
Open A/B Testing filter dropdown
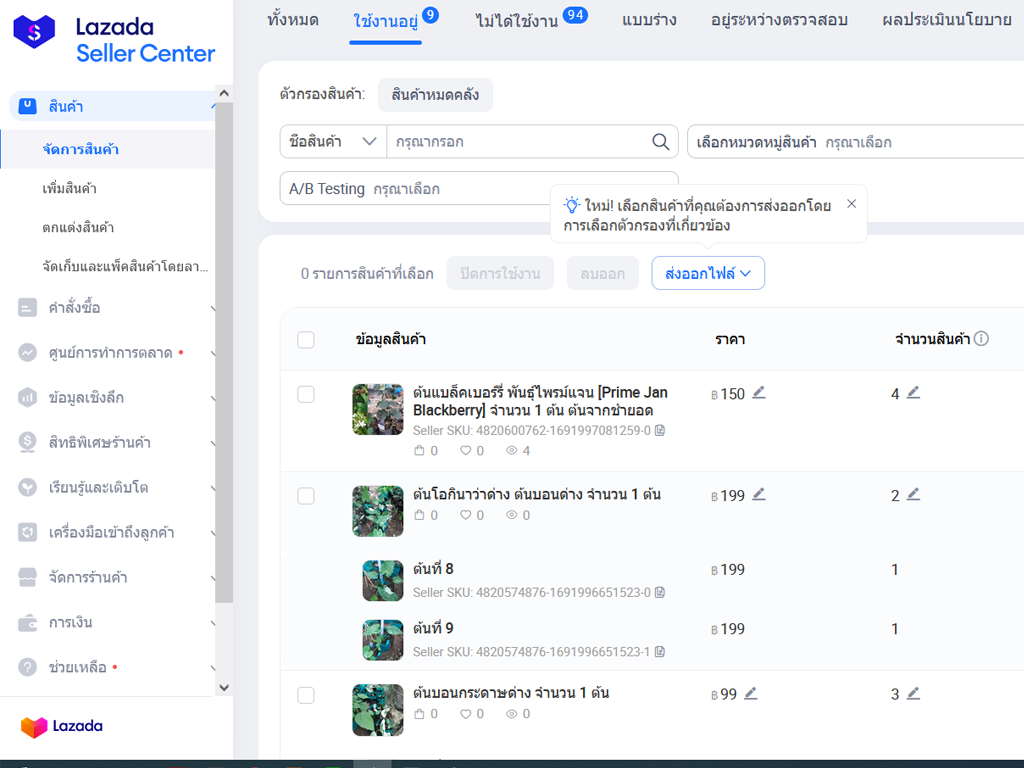[478, 189]
